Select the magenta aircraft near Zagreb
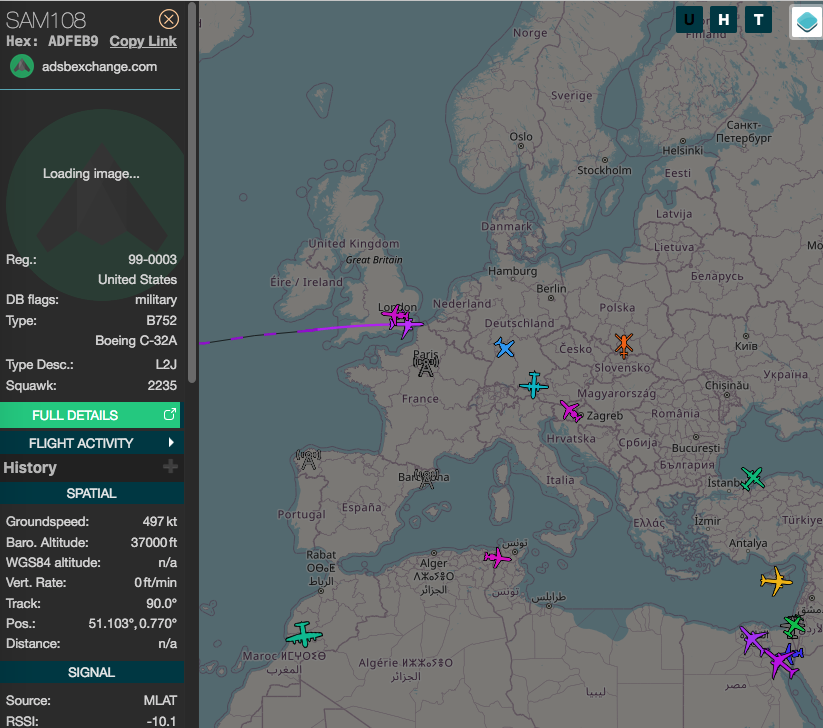 pyautogui.click(x=571, y=411)
